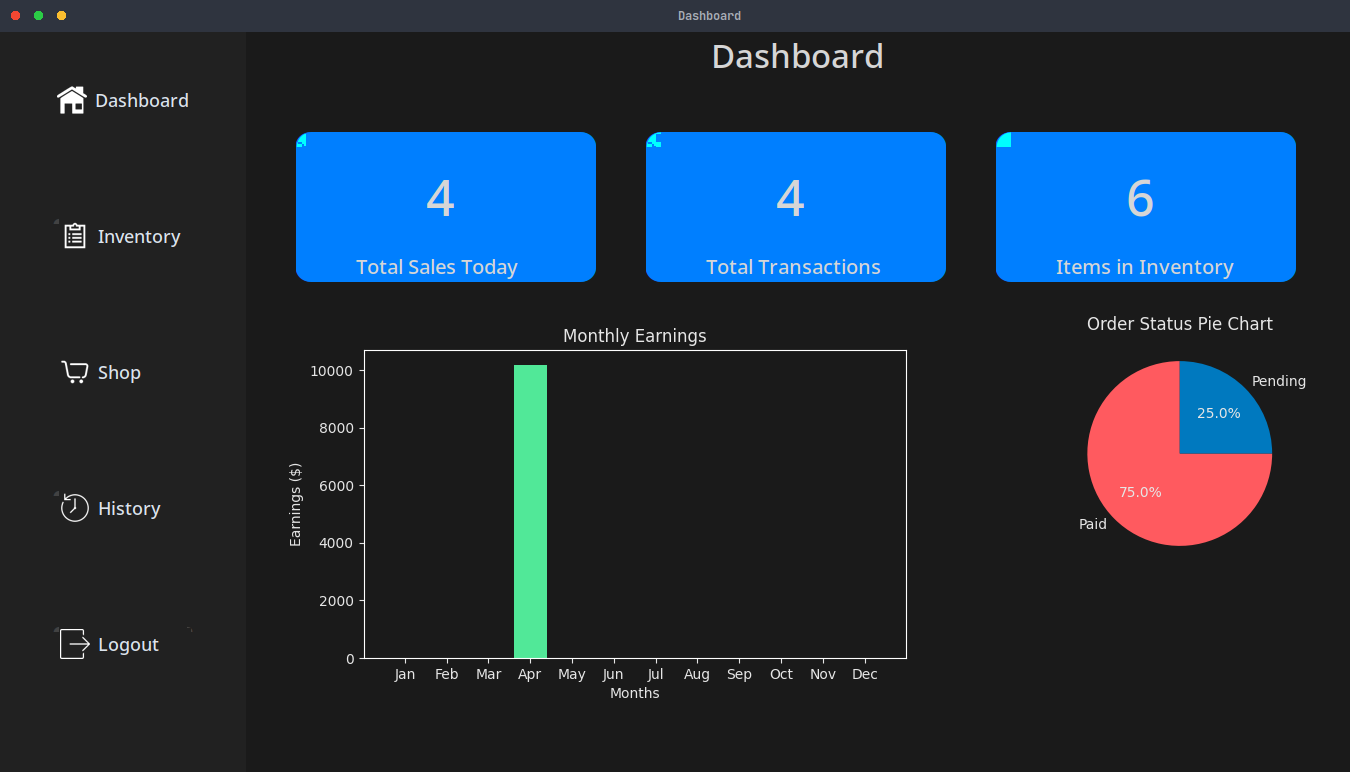1350x772 pixels.
Task: Select the Logout sidebar label
Action: pos(128,645)
